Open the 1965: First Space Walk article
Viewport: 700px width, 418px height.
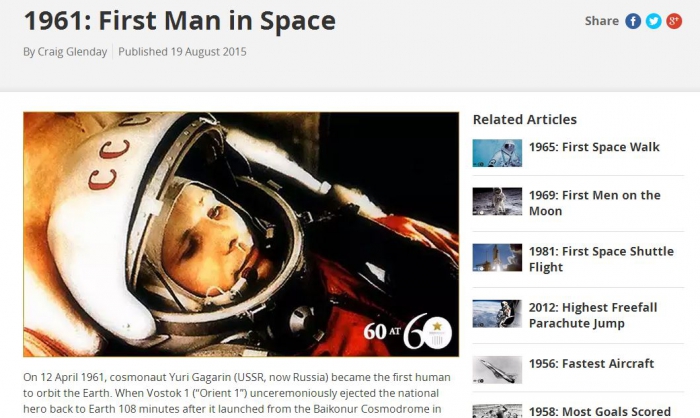tap(594, 147)
